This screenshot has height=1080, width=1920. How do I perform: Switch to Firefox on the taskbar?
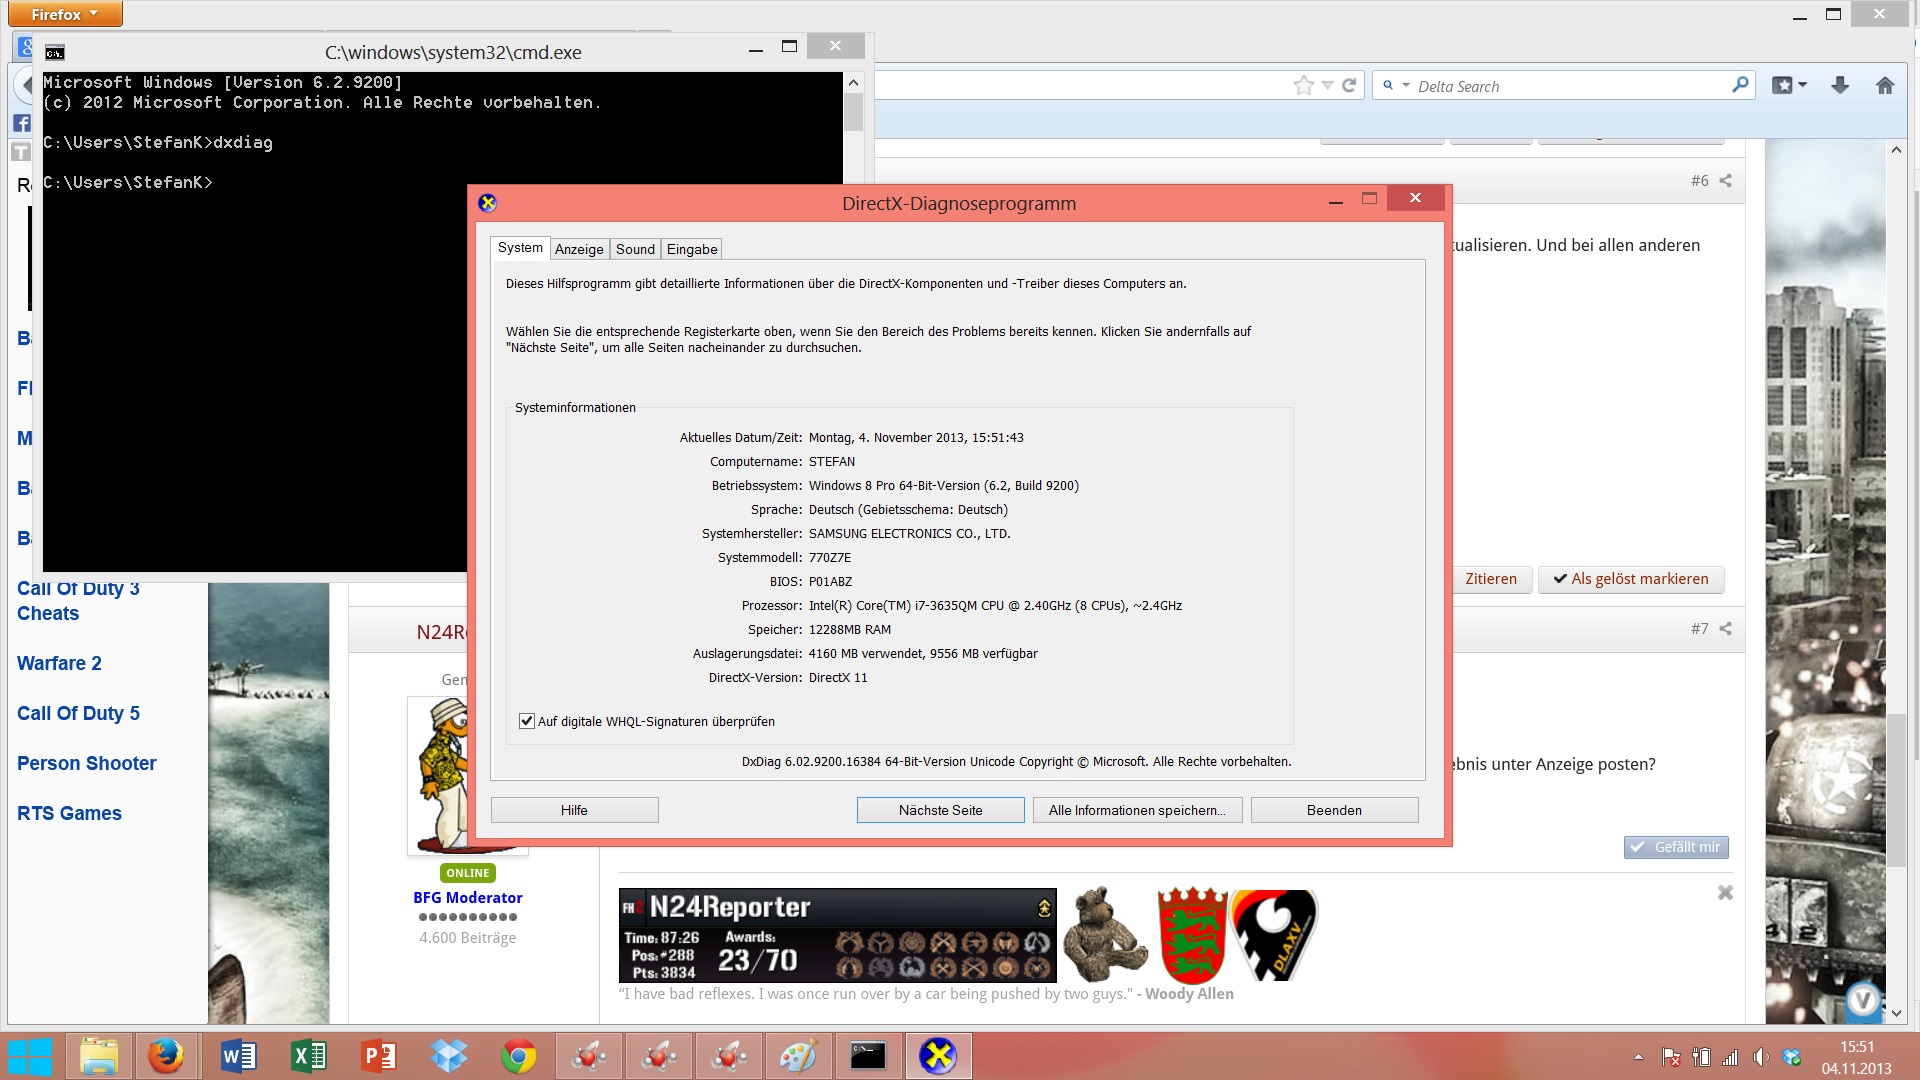click(167, 1056)
